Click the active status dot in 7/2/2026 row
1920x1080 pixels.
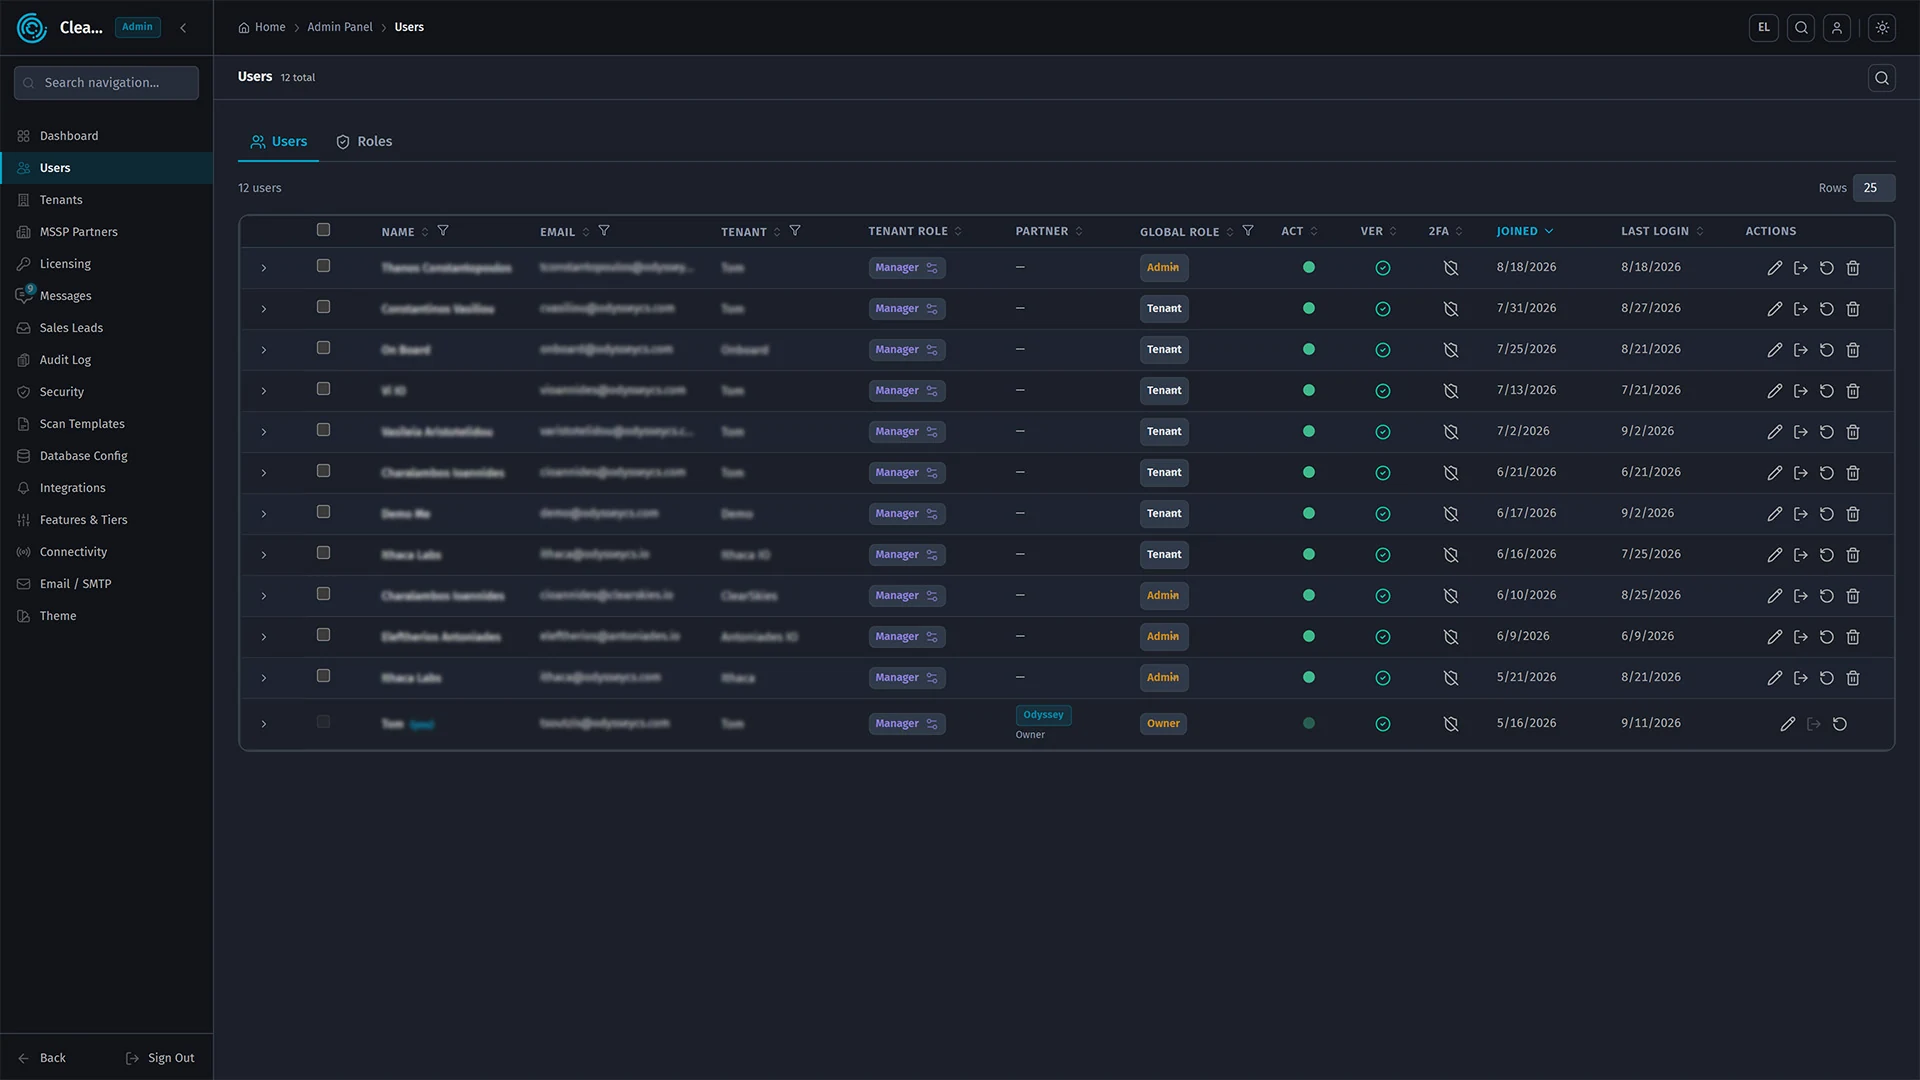(x=1308, y=432)
